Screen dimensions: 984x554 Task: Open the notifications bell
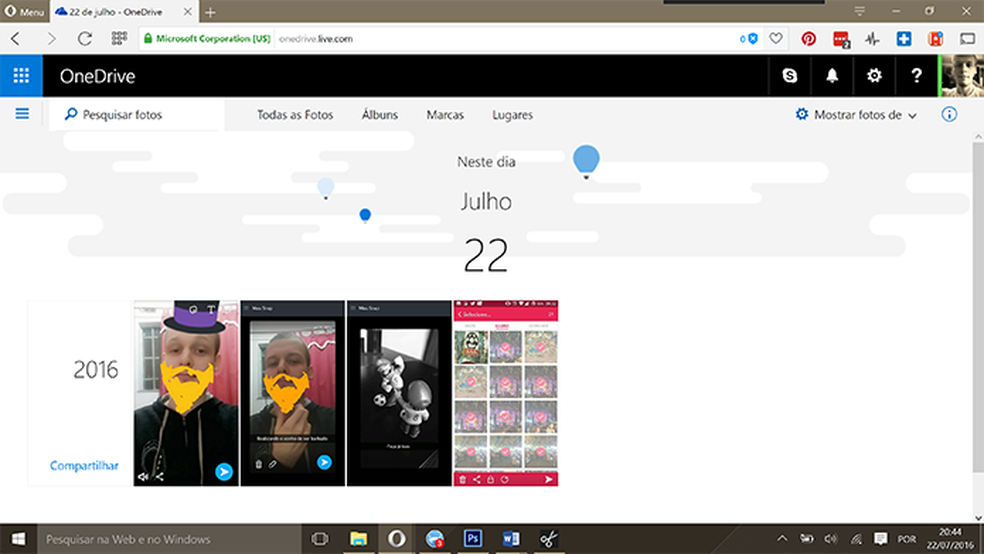(x=832, y=76)
